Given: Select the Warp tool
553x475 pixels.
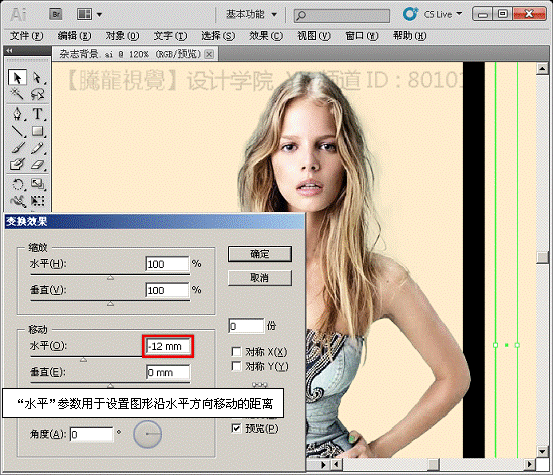Looking at the screenshot, I should (17, 201).
